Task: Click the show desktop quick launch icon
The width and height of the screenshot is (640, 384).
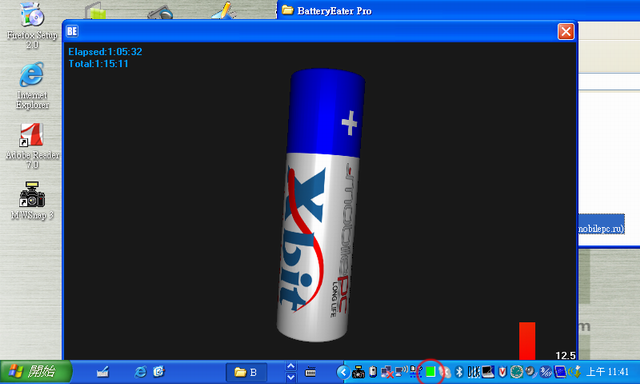Action: click(103, 372)
